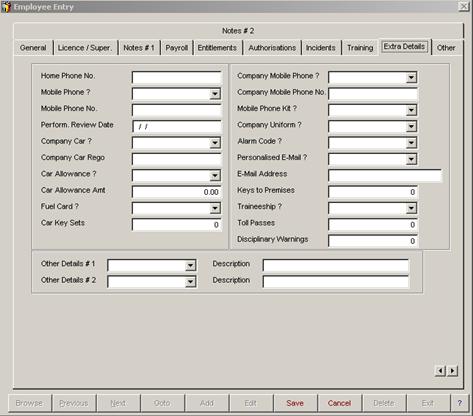Click Description field for Other Details # 1
Viewport: 473px width, 416px height.
coord(335,266)
